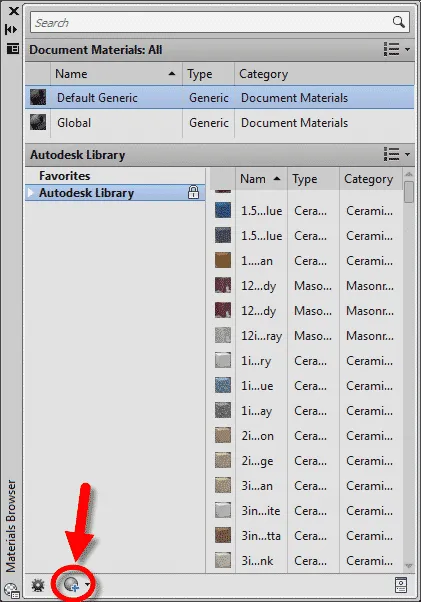Select library material '1....an'
The image size is (421, 602).
tap(306, 261)
